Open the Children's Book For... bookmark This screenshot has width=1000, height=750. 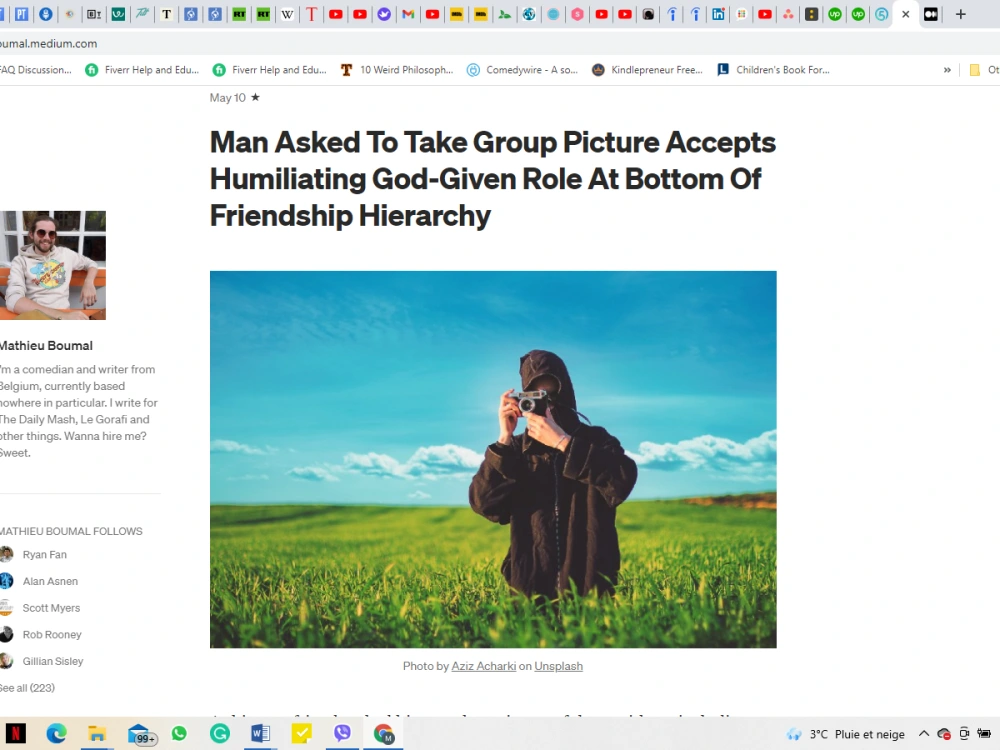[773, 70]
